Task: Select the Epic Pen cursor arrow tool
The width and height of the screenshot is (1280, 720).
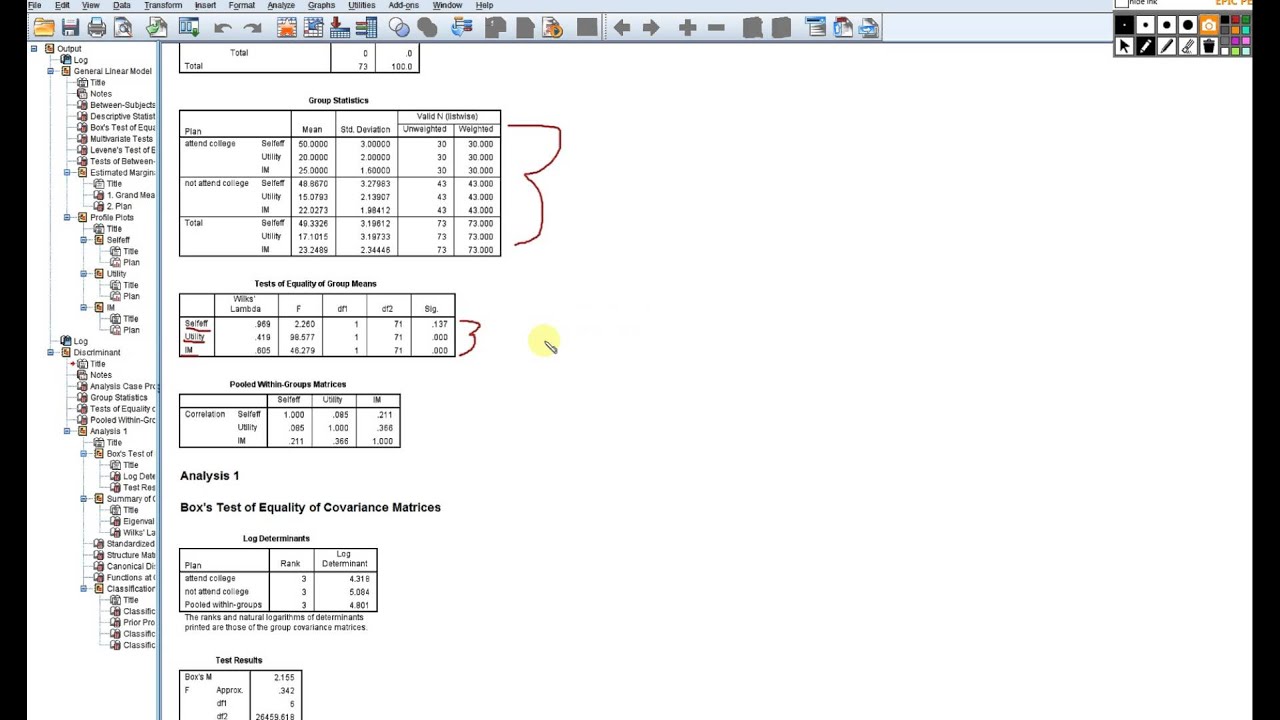Action: click(x=1124, y=46)
